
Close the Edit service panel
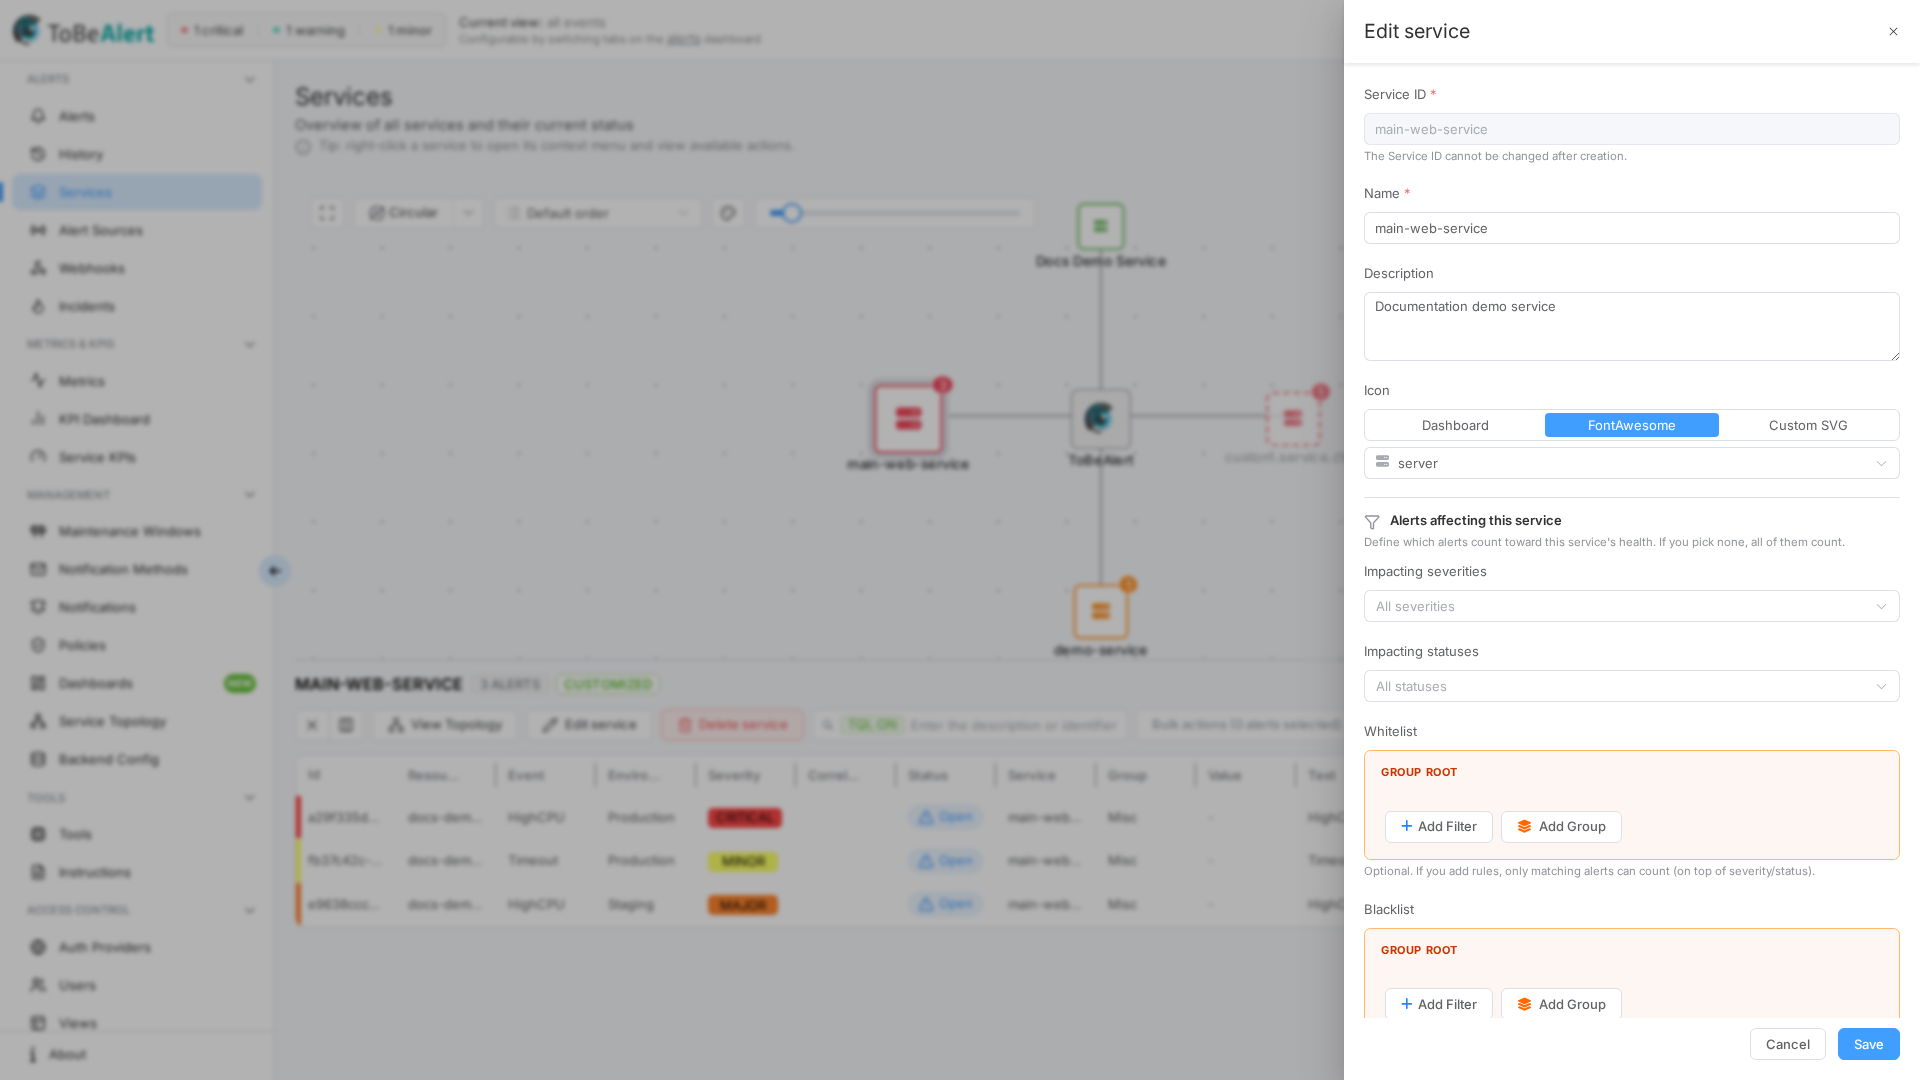[1893, 32]
